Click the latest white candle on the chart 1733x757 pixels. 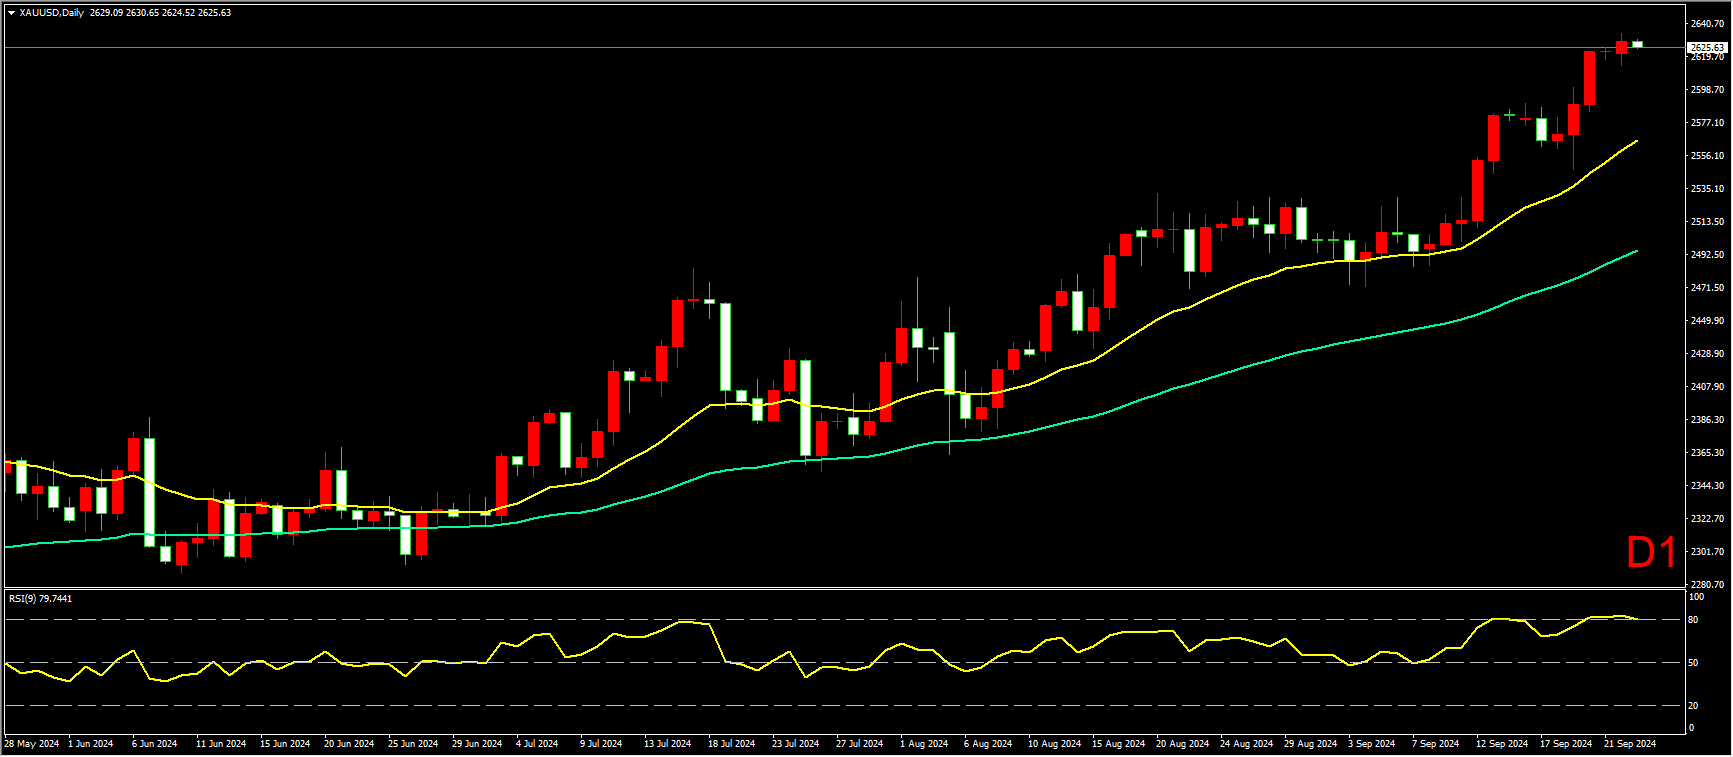[x=1638, y=43]
